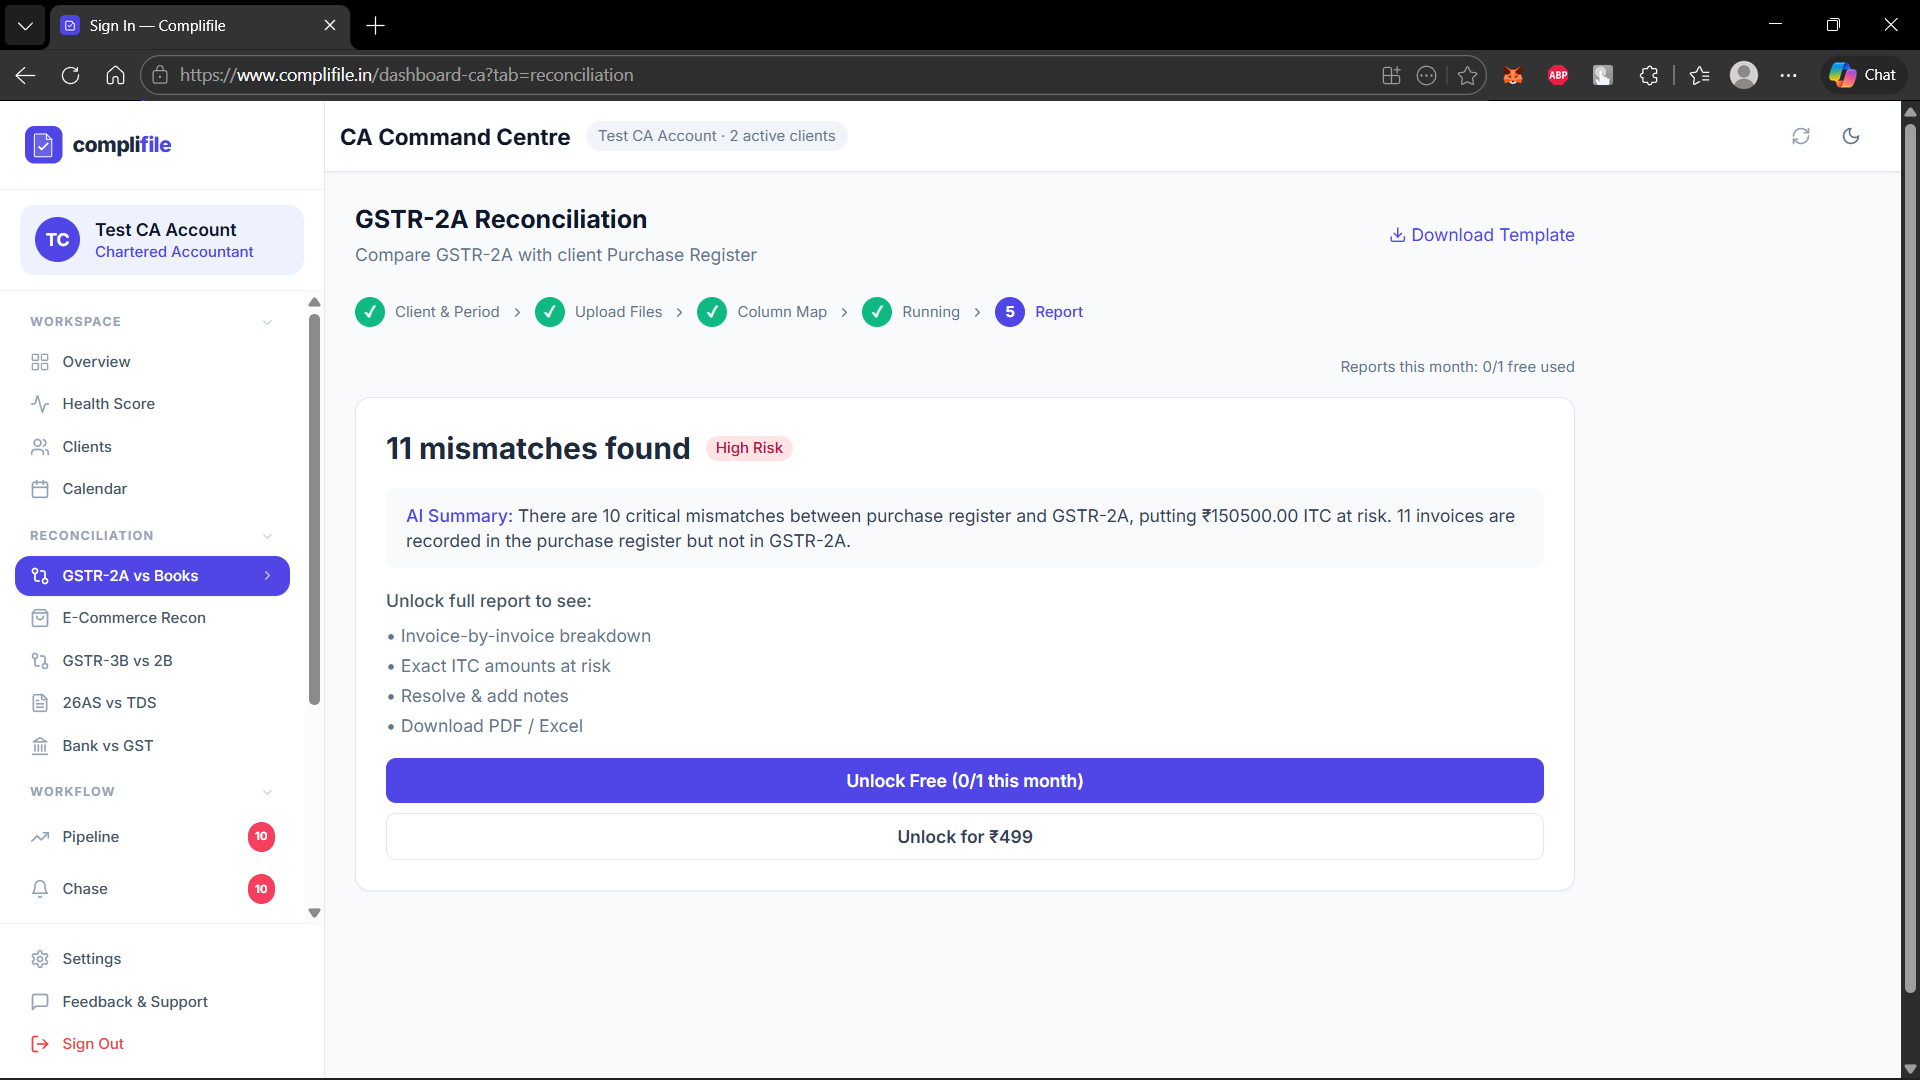Click the TC account avatar
This screenshot has width=1920, height=1080.
click(58, 240)
